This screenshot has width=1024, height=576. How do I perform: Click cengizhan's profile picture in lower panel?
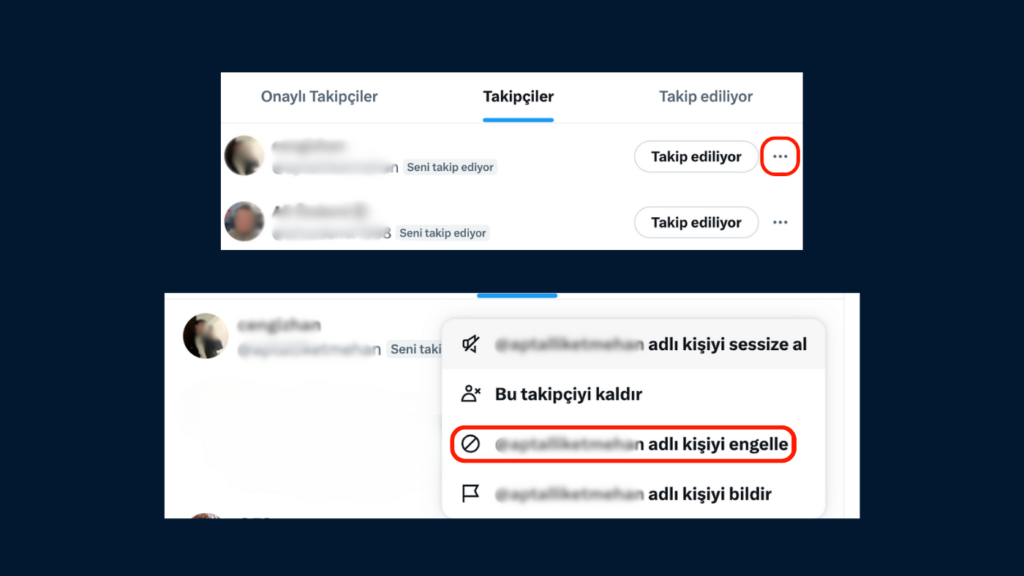pyautogui.click(x=206, y=336)
